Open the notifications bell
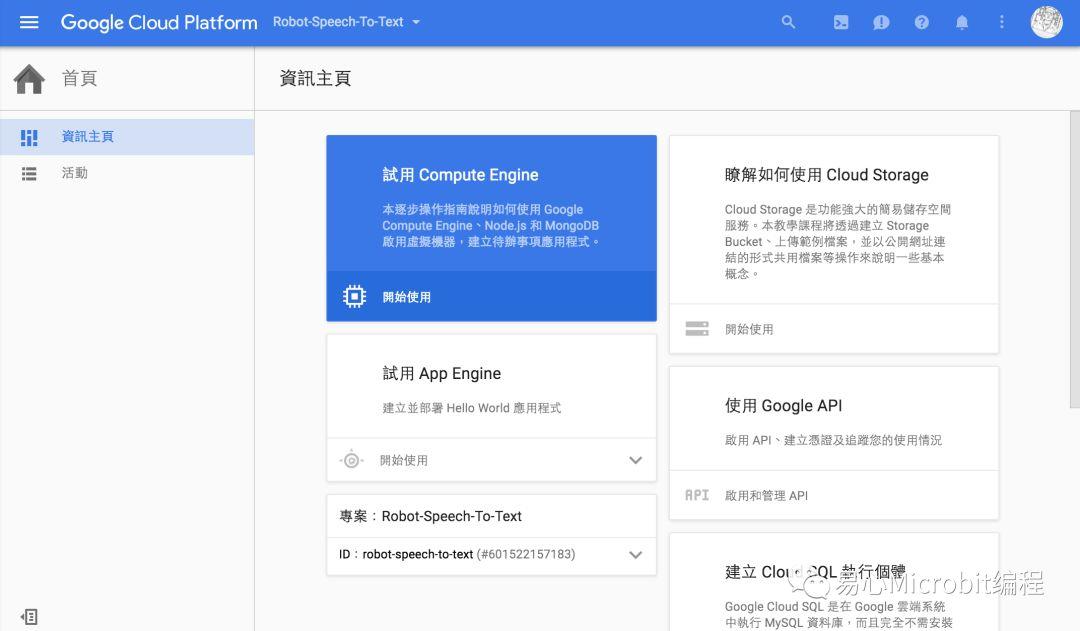Viewport: 1080px width, 631px height. point(962,23)
